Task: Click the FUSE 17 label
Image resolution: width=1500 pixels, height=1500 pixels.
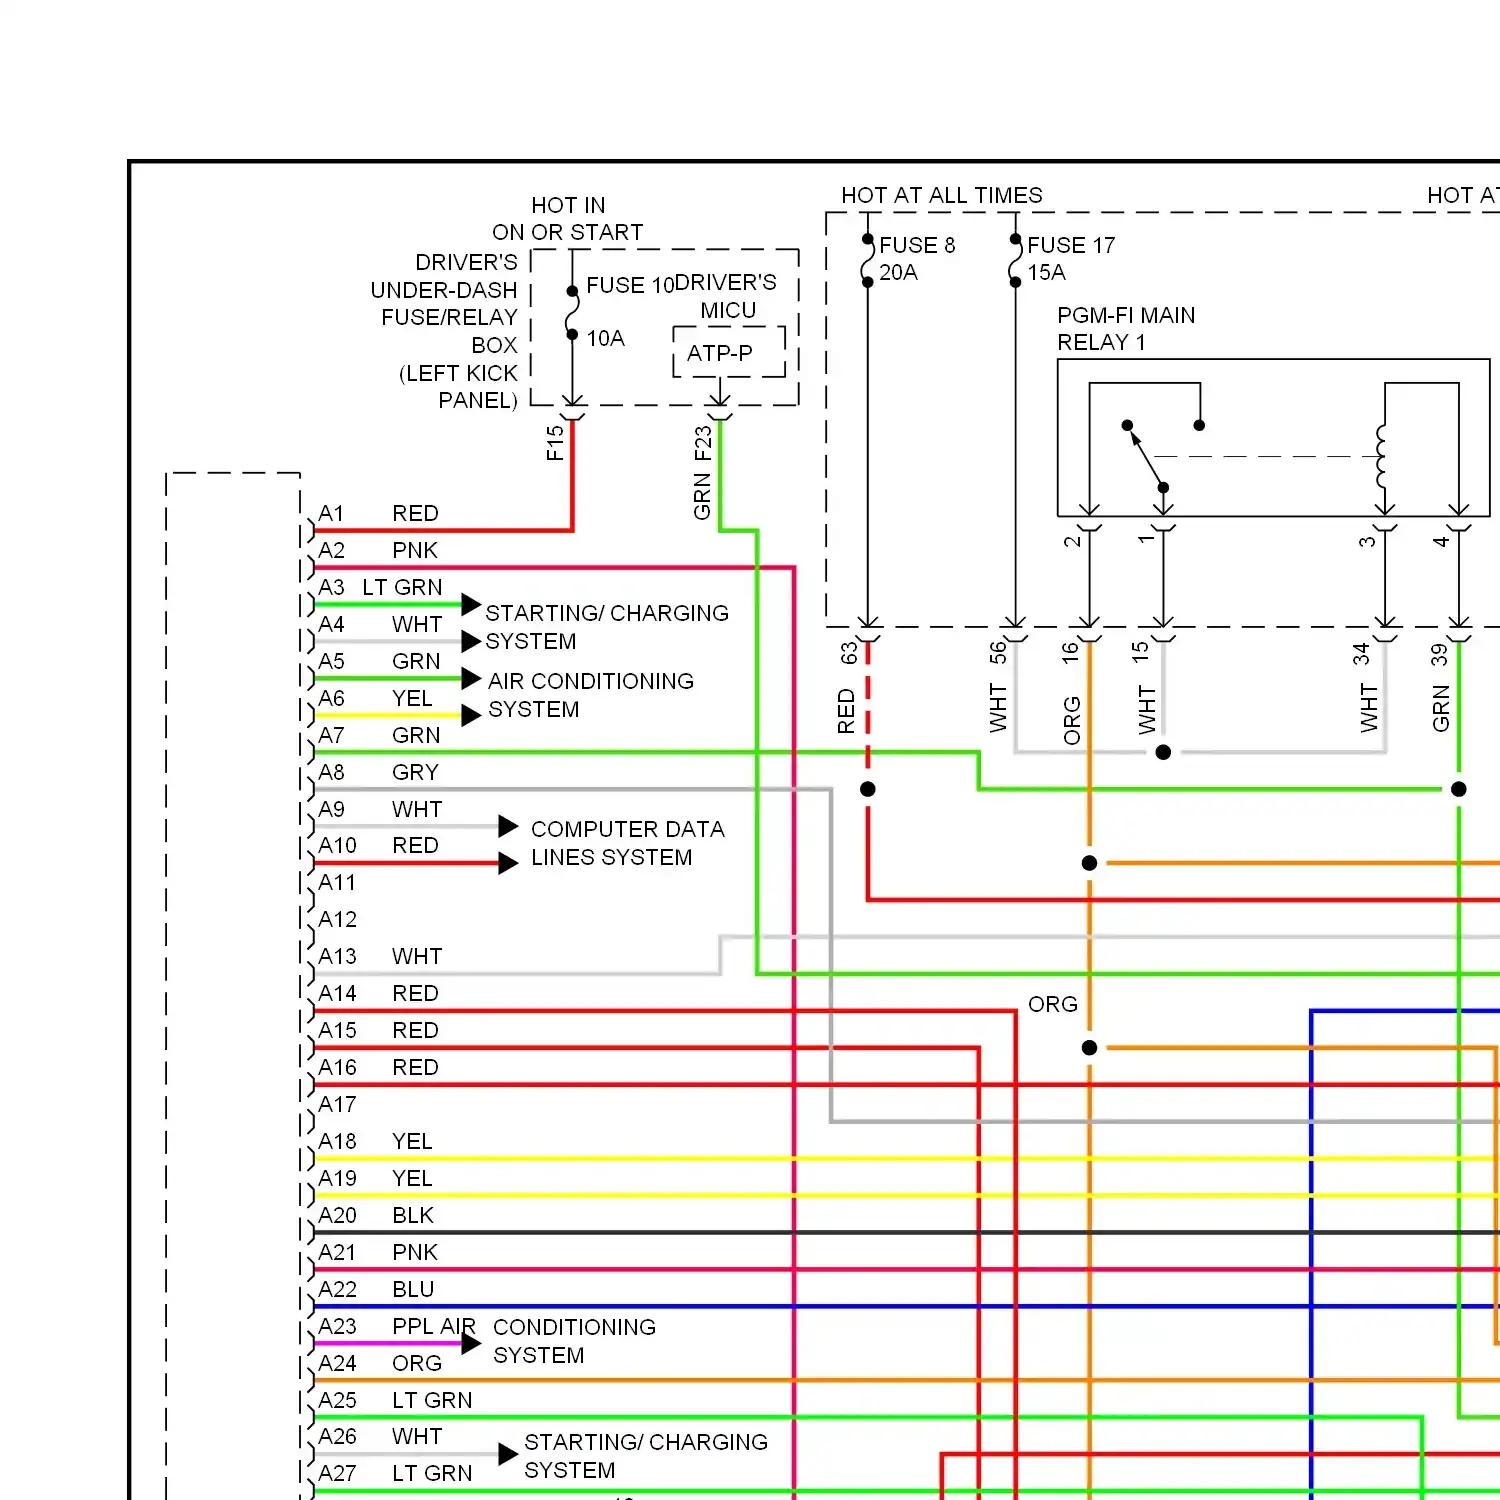Action: tap(1071, 245)
